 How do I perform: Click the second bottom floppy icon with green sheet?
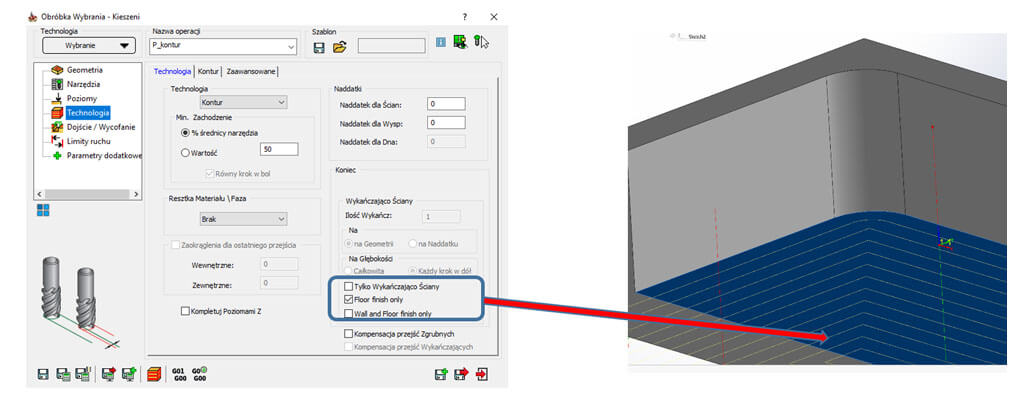63,374
